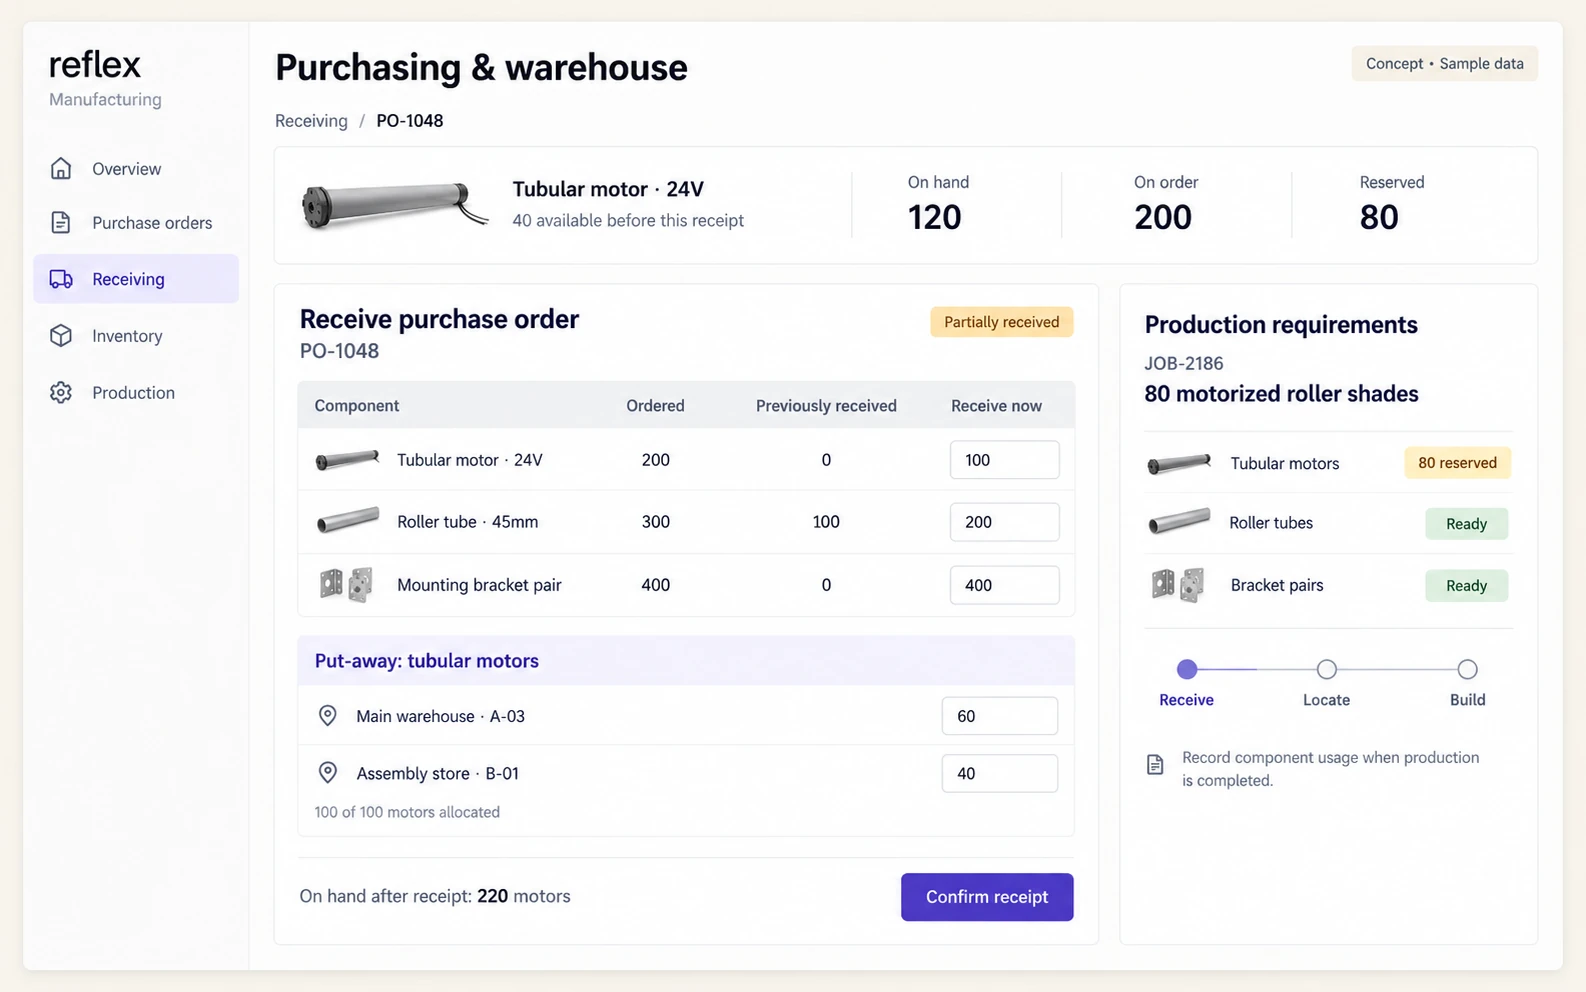Viewport: 1586px width, 992px height.
Task: Click the large tubular motor product image
Action: click(395, 205)
